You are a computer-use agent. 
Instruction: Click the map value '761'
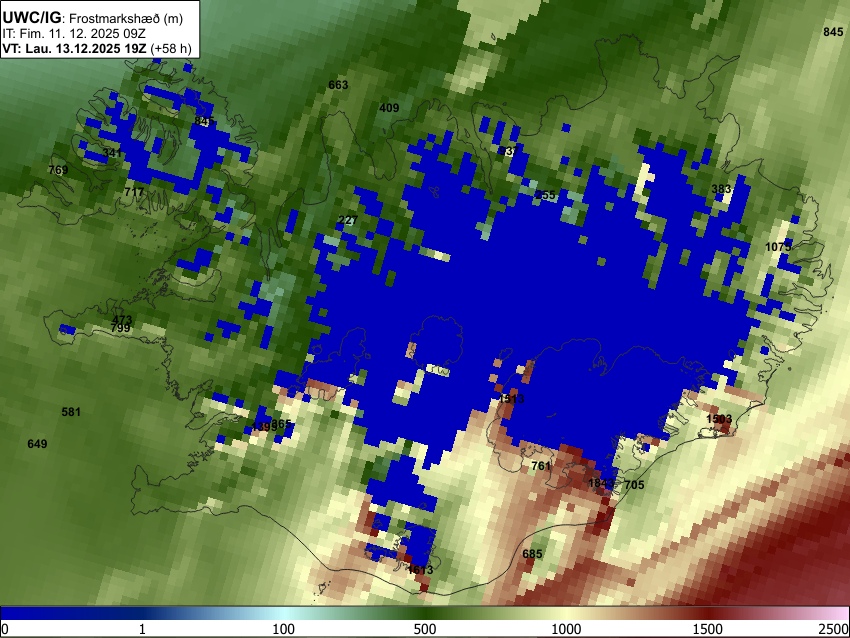point(541,466)
